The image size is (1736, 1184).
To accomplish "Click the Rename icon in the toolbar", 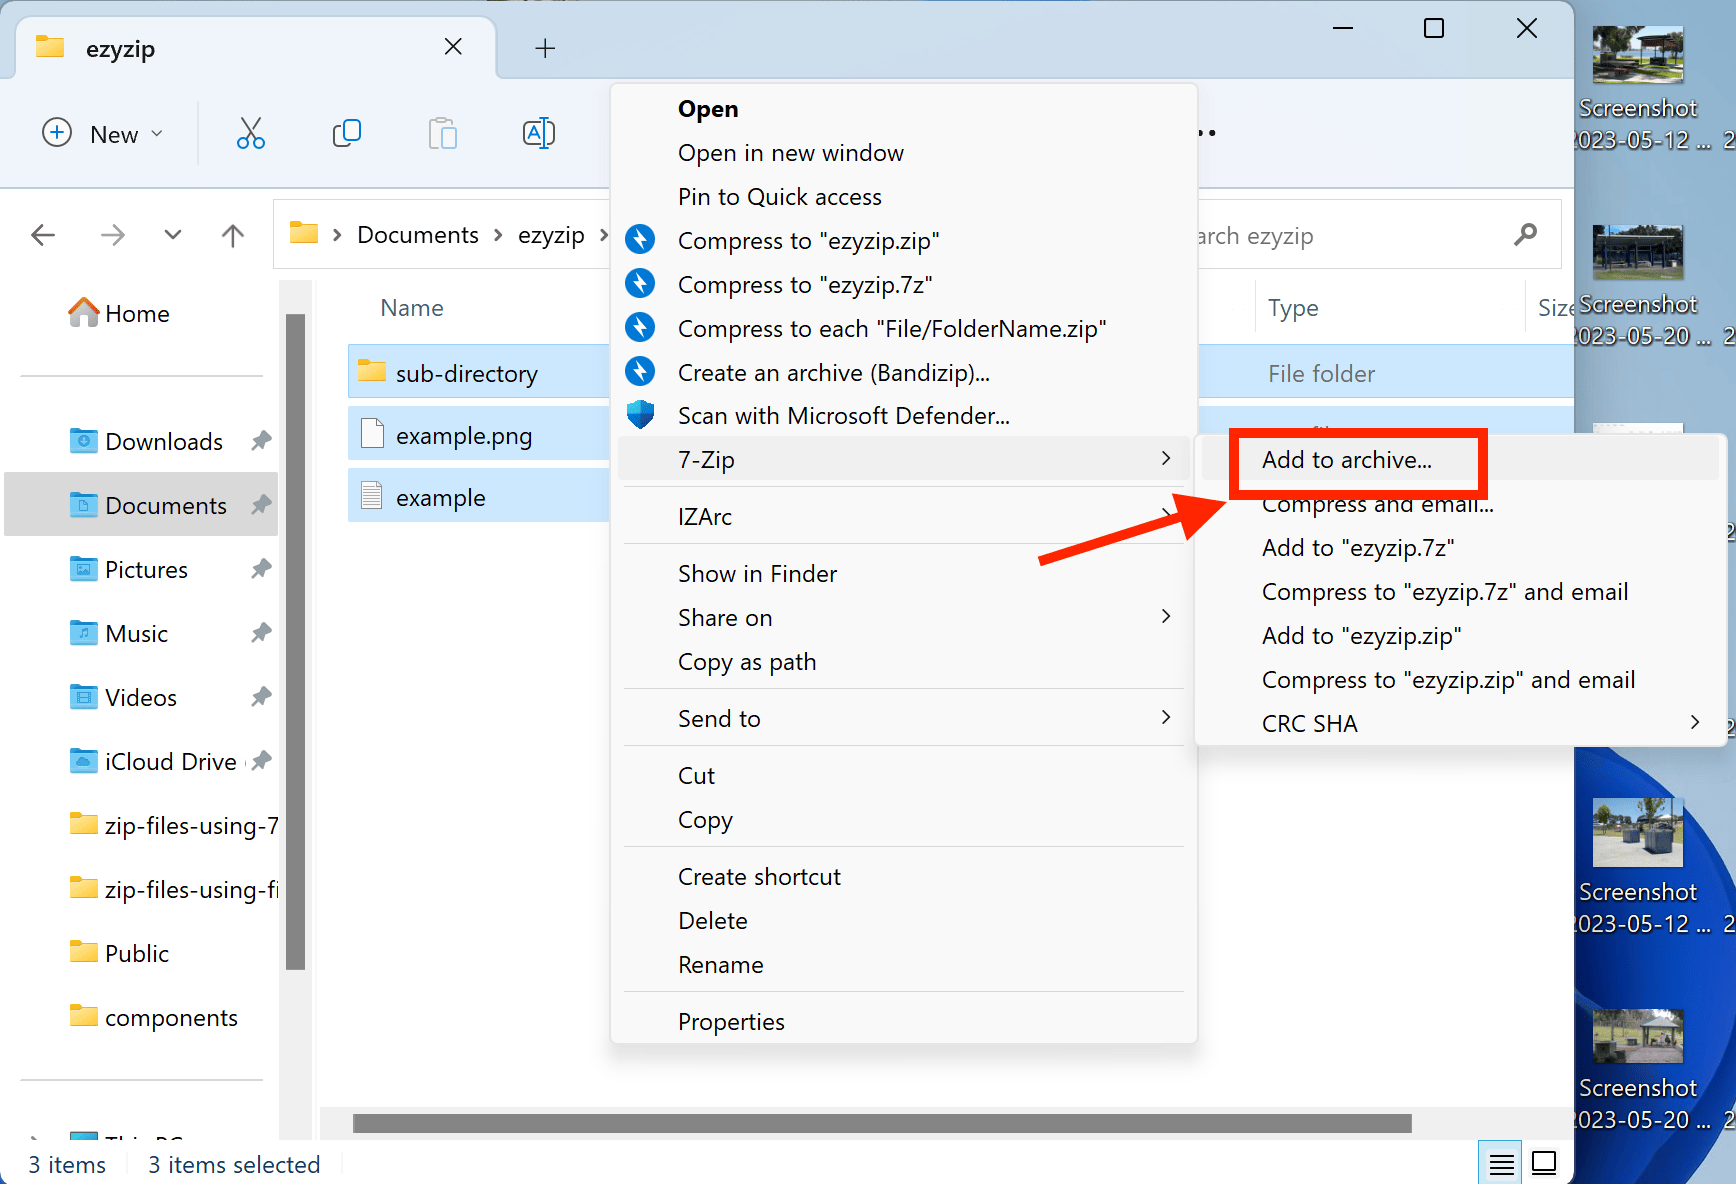I will (538, 133).
